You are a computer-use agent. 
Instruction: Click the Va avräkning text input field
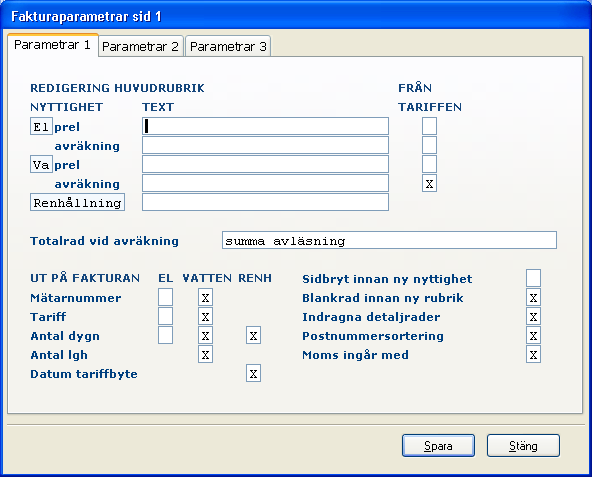[x=265, y=183]
